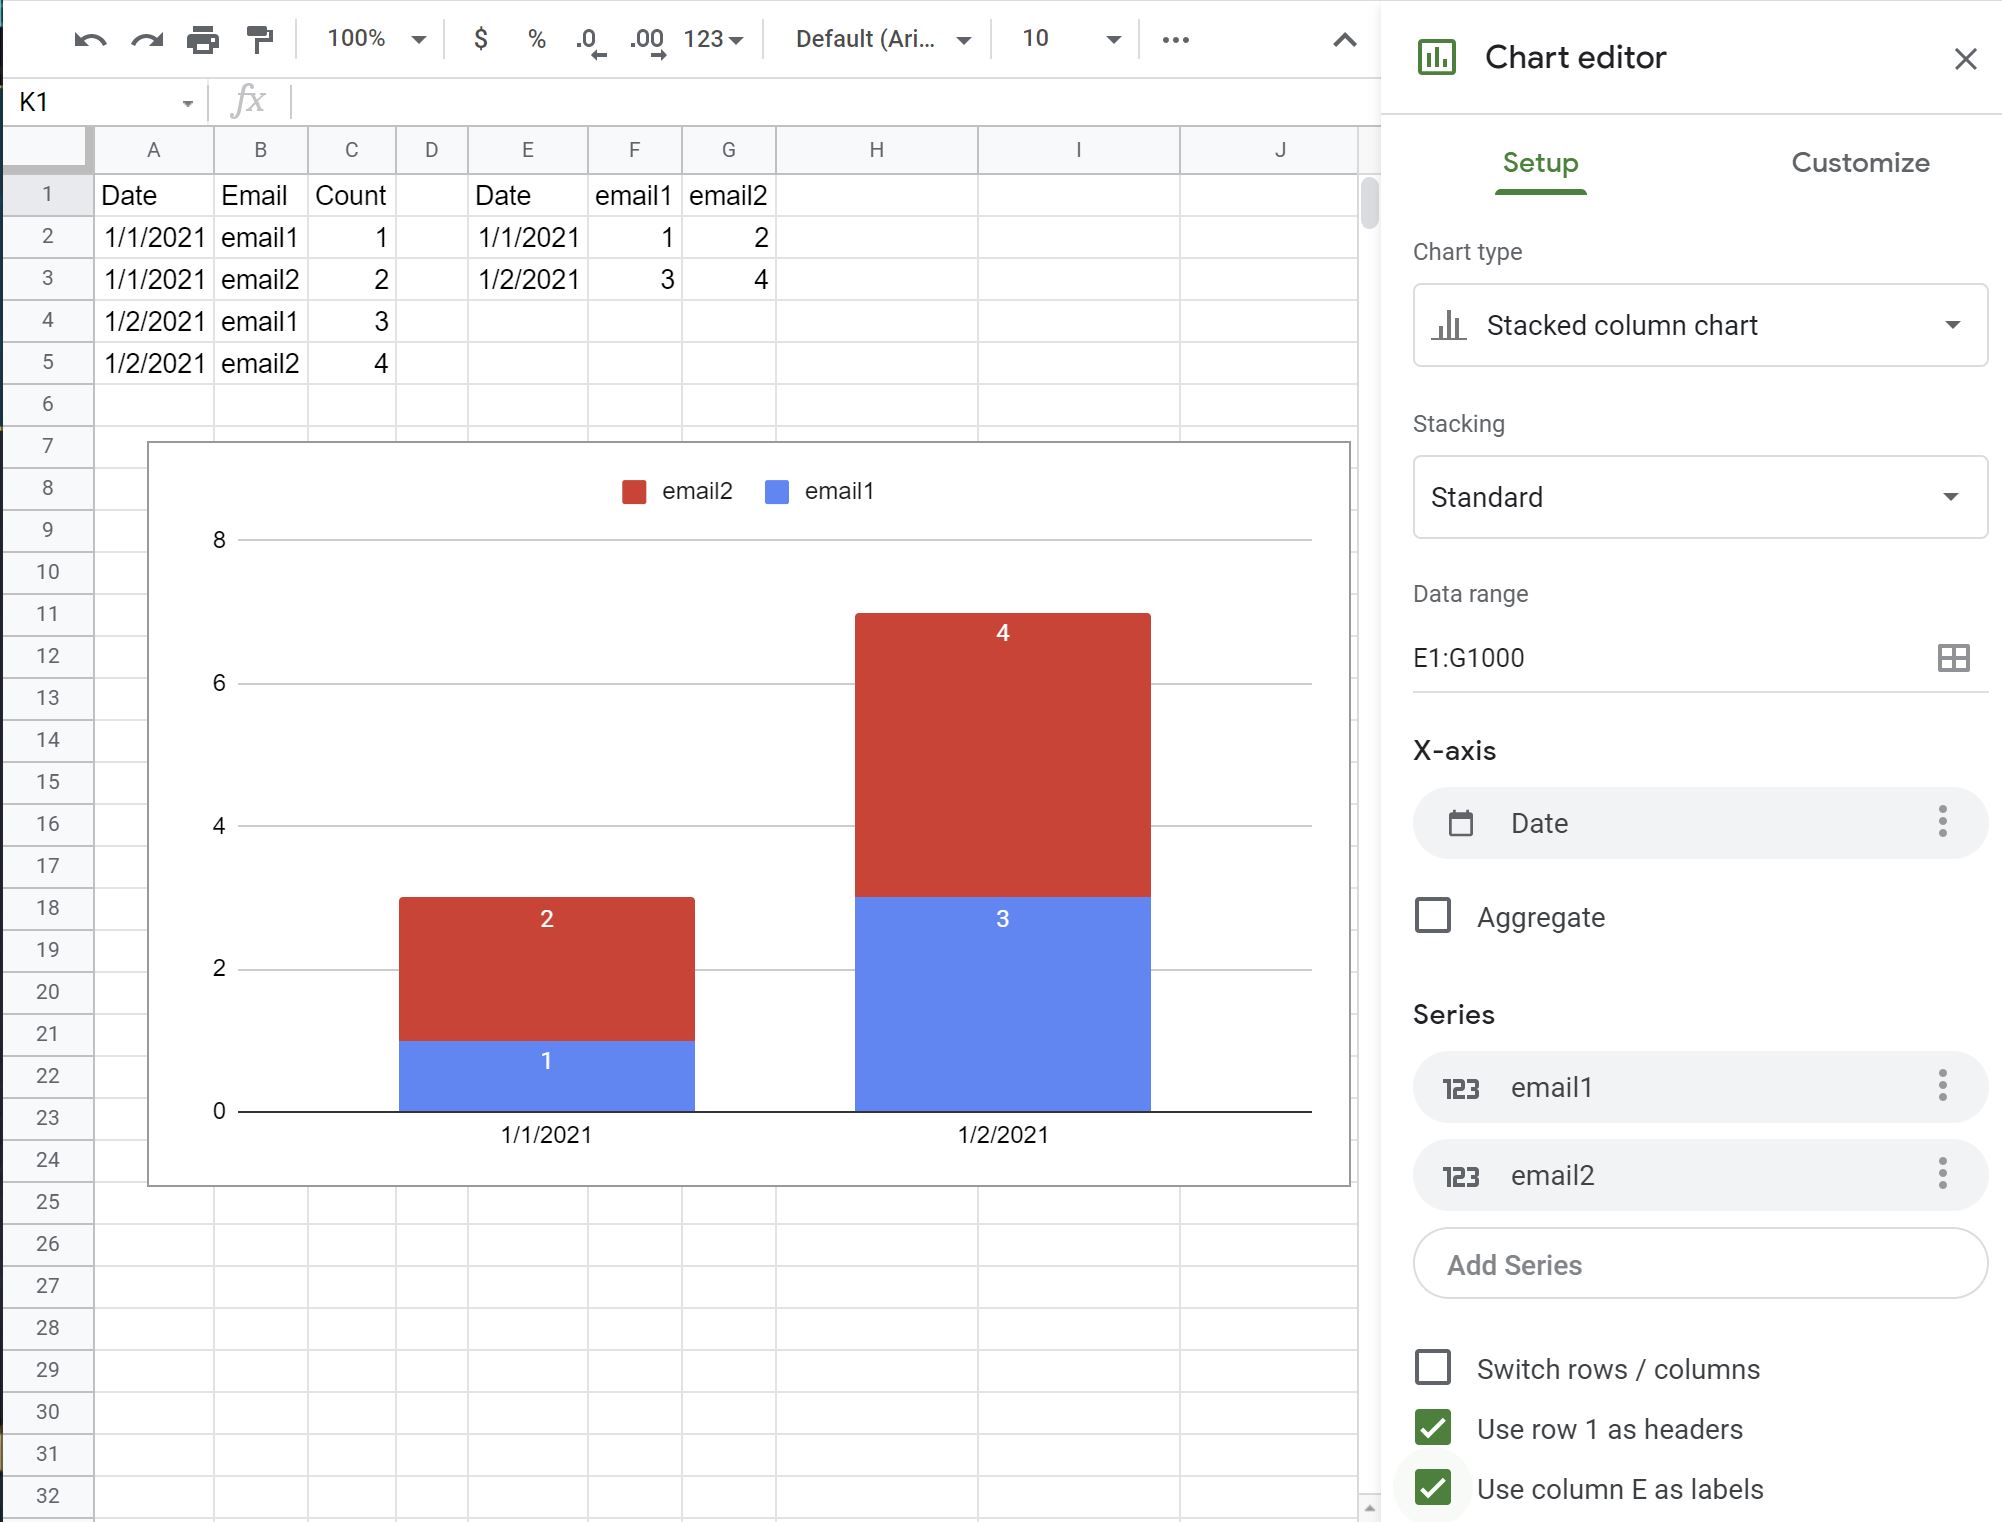2002x1522 pixels.
Task: Switch to the Customize tab
Action: (1858, 163)
